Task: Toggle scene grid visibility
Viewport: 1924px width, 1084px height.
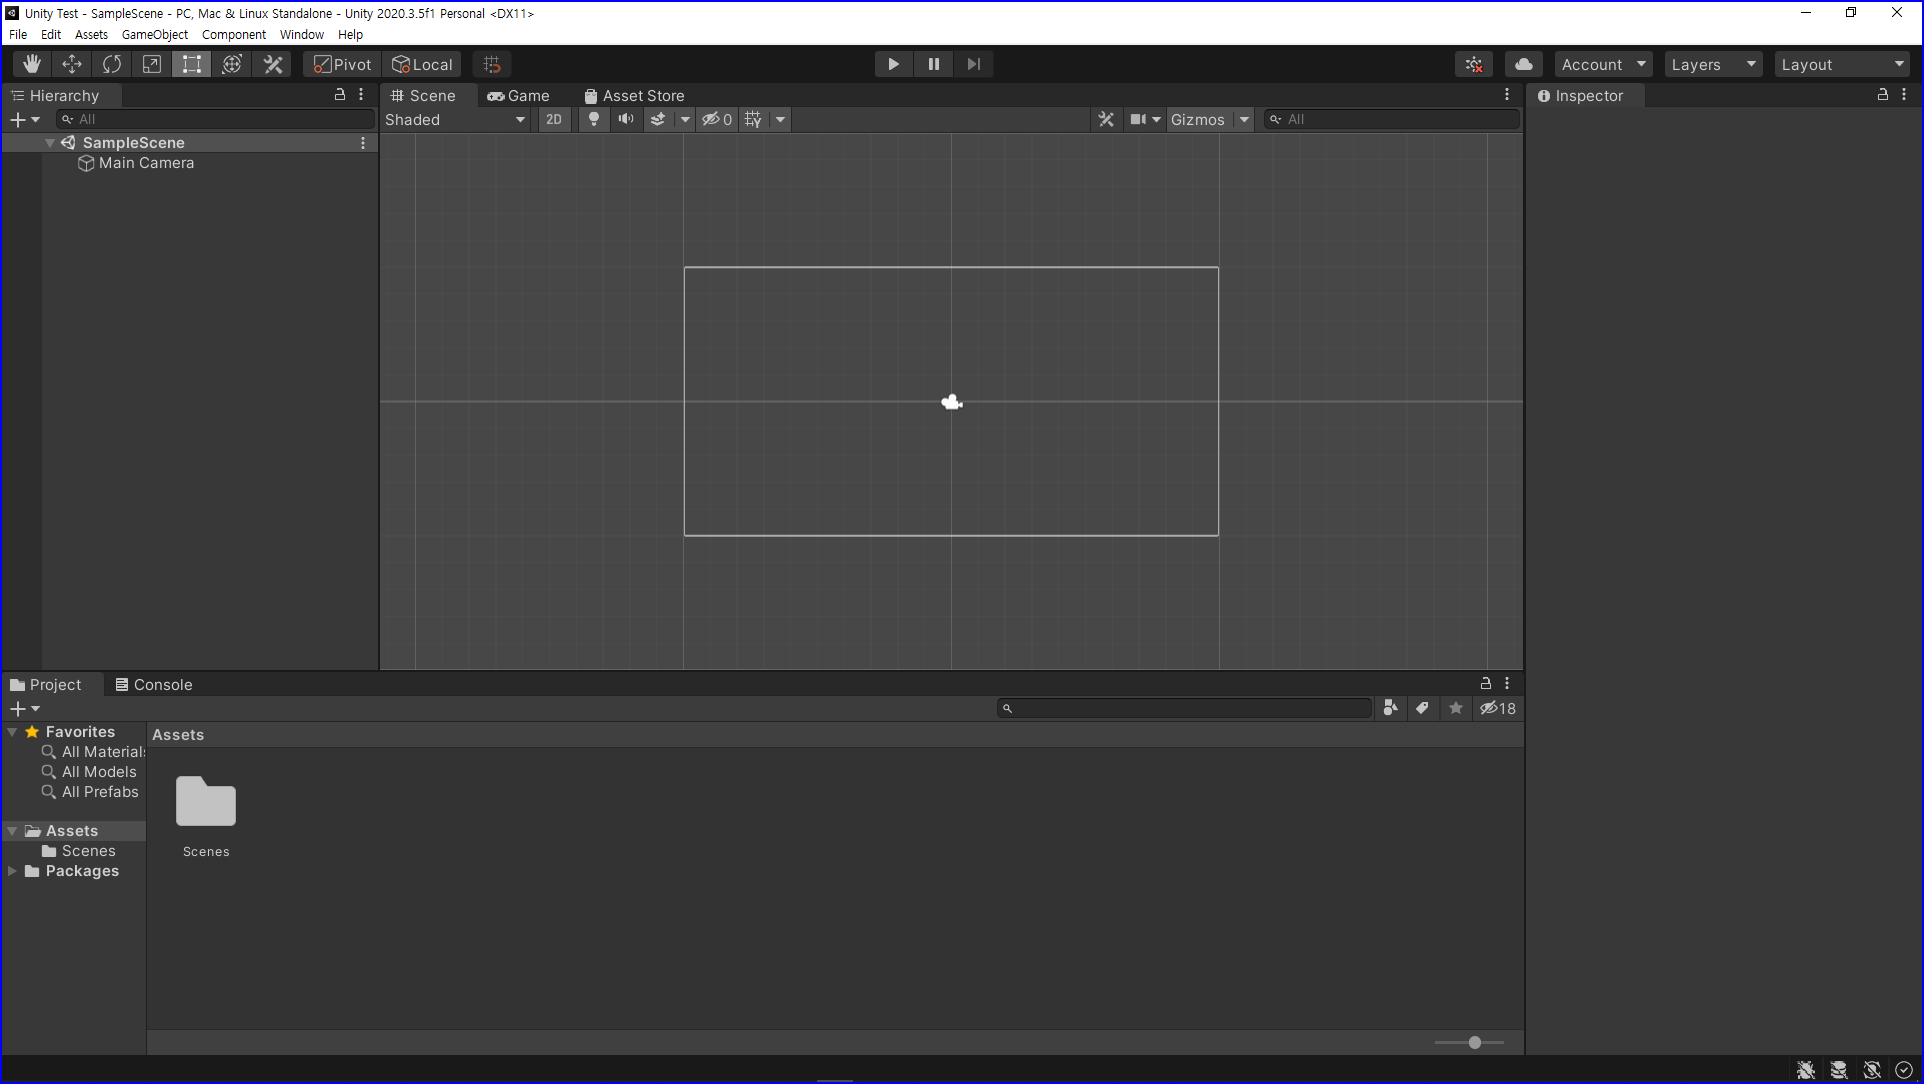Action: (754, 119)
